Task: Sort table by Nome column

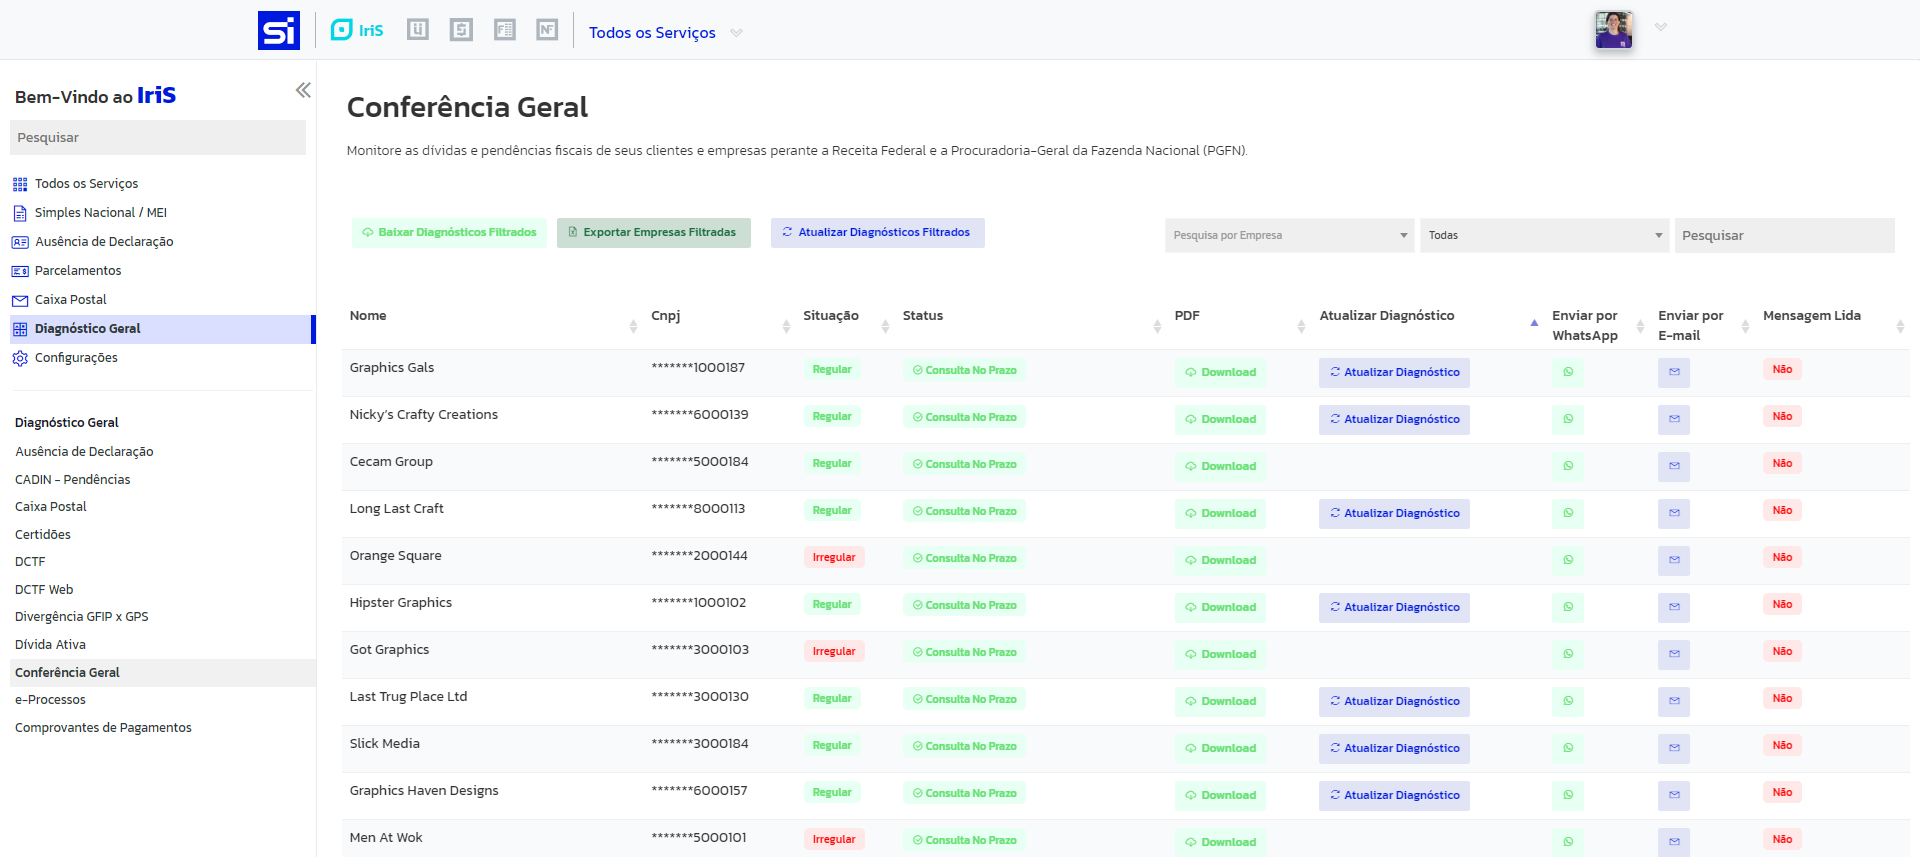Action: [x=368, y=316]
